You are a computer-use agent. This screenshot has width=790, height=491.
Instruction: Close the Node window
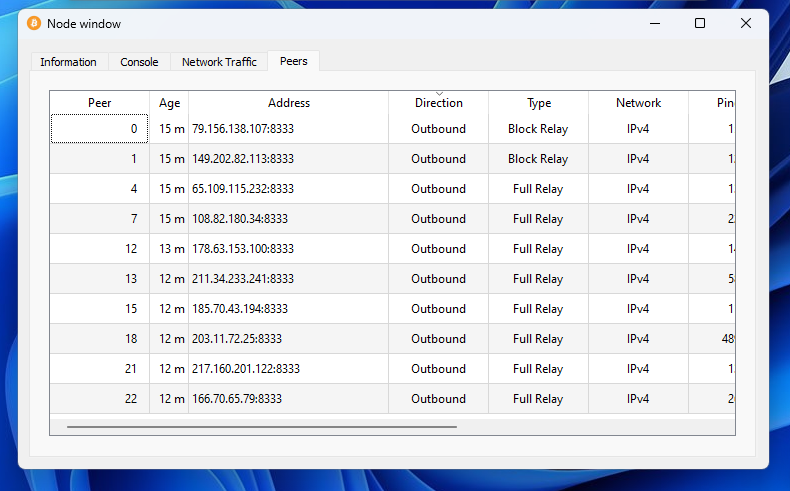746,23
